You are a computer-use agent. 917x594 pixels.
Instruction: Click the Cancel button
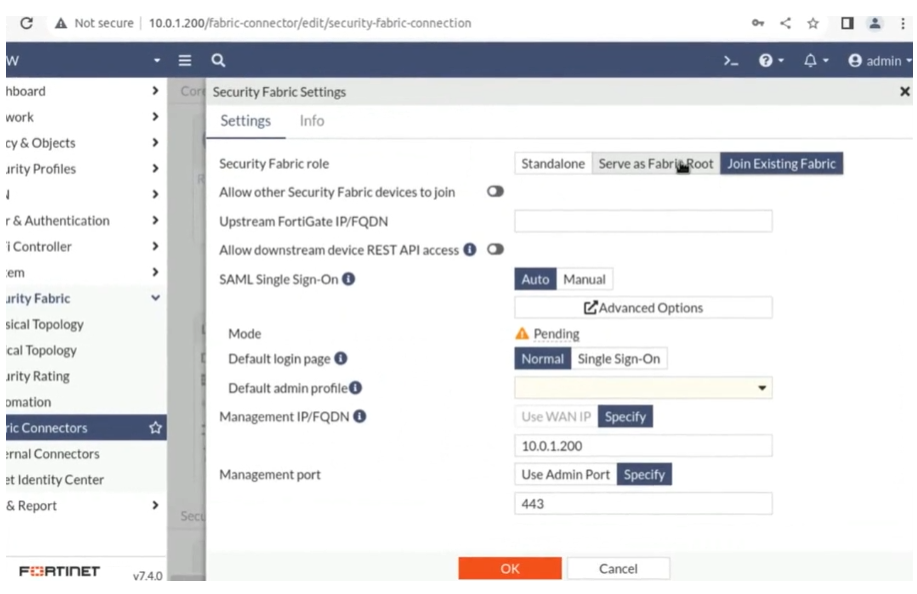[618, 568]
